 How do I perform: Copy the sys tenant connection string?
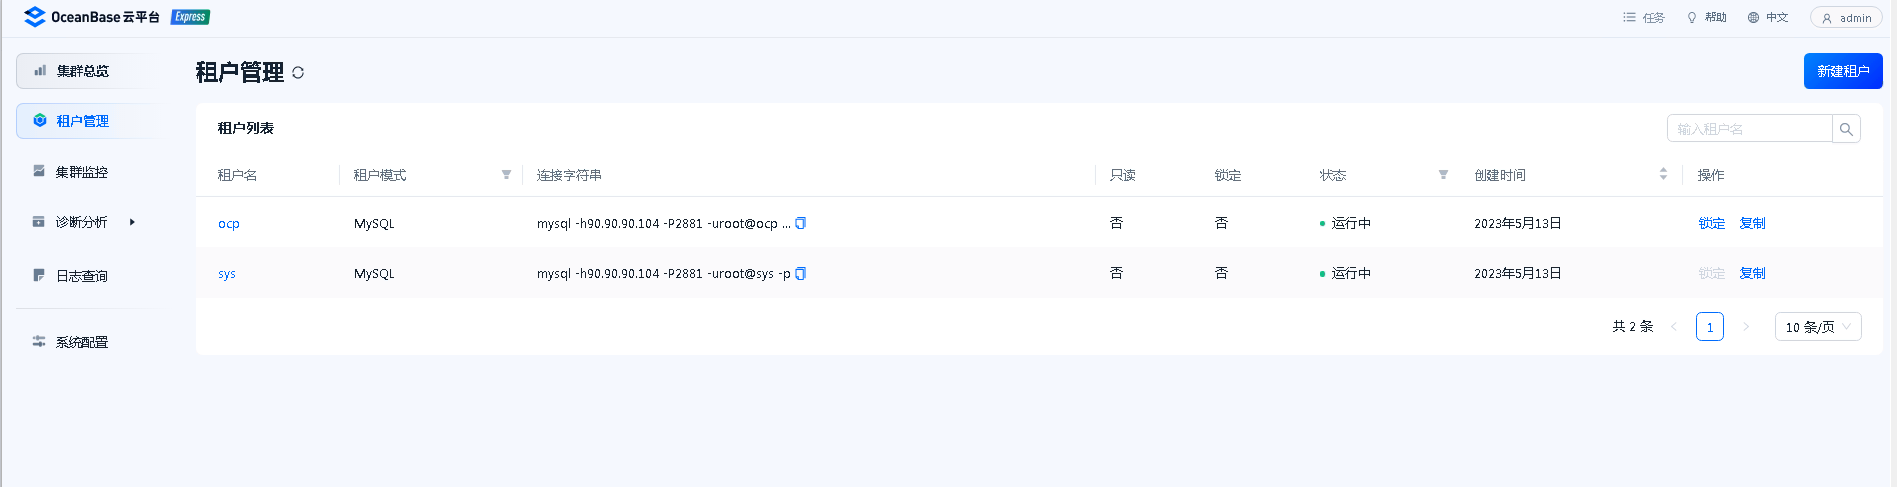pos(800,273)
